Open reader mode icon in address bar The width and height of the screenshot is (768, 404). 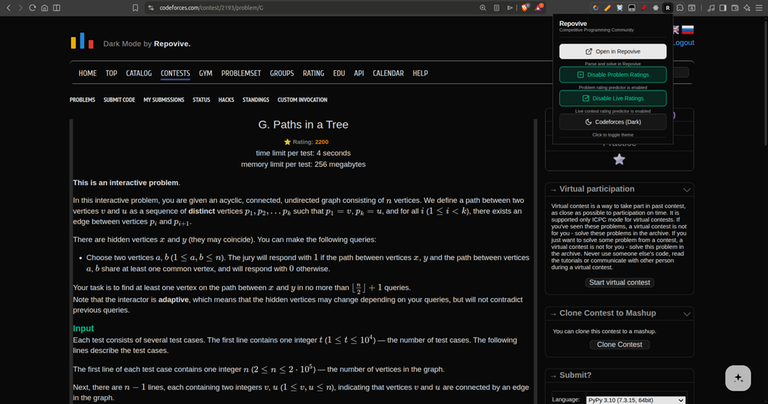[x=497, y=8]
